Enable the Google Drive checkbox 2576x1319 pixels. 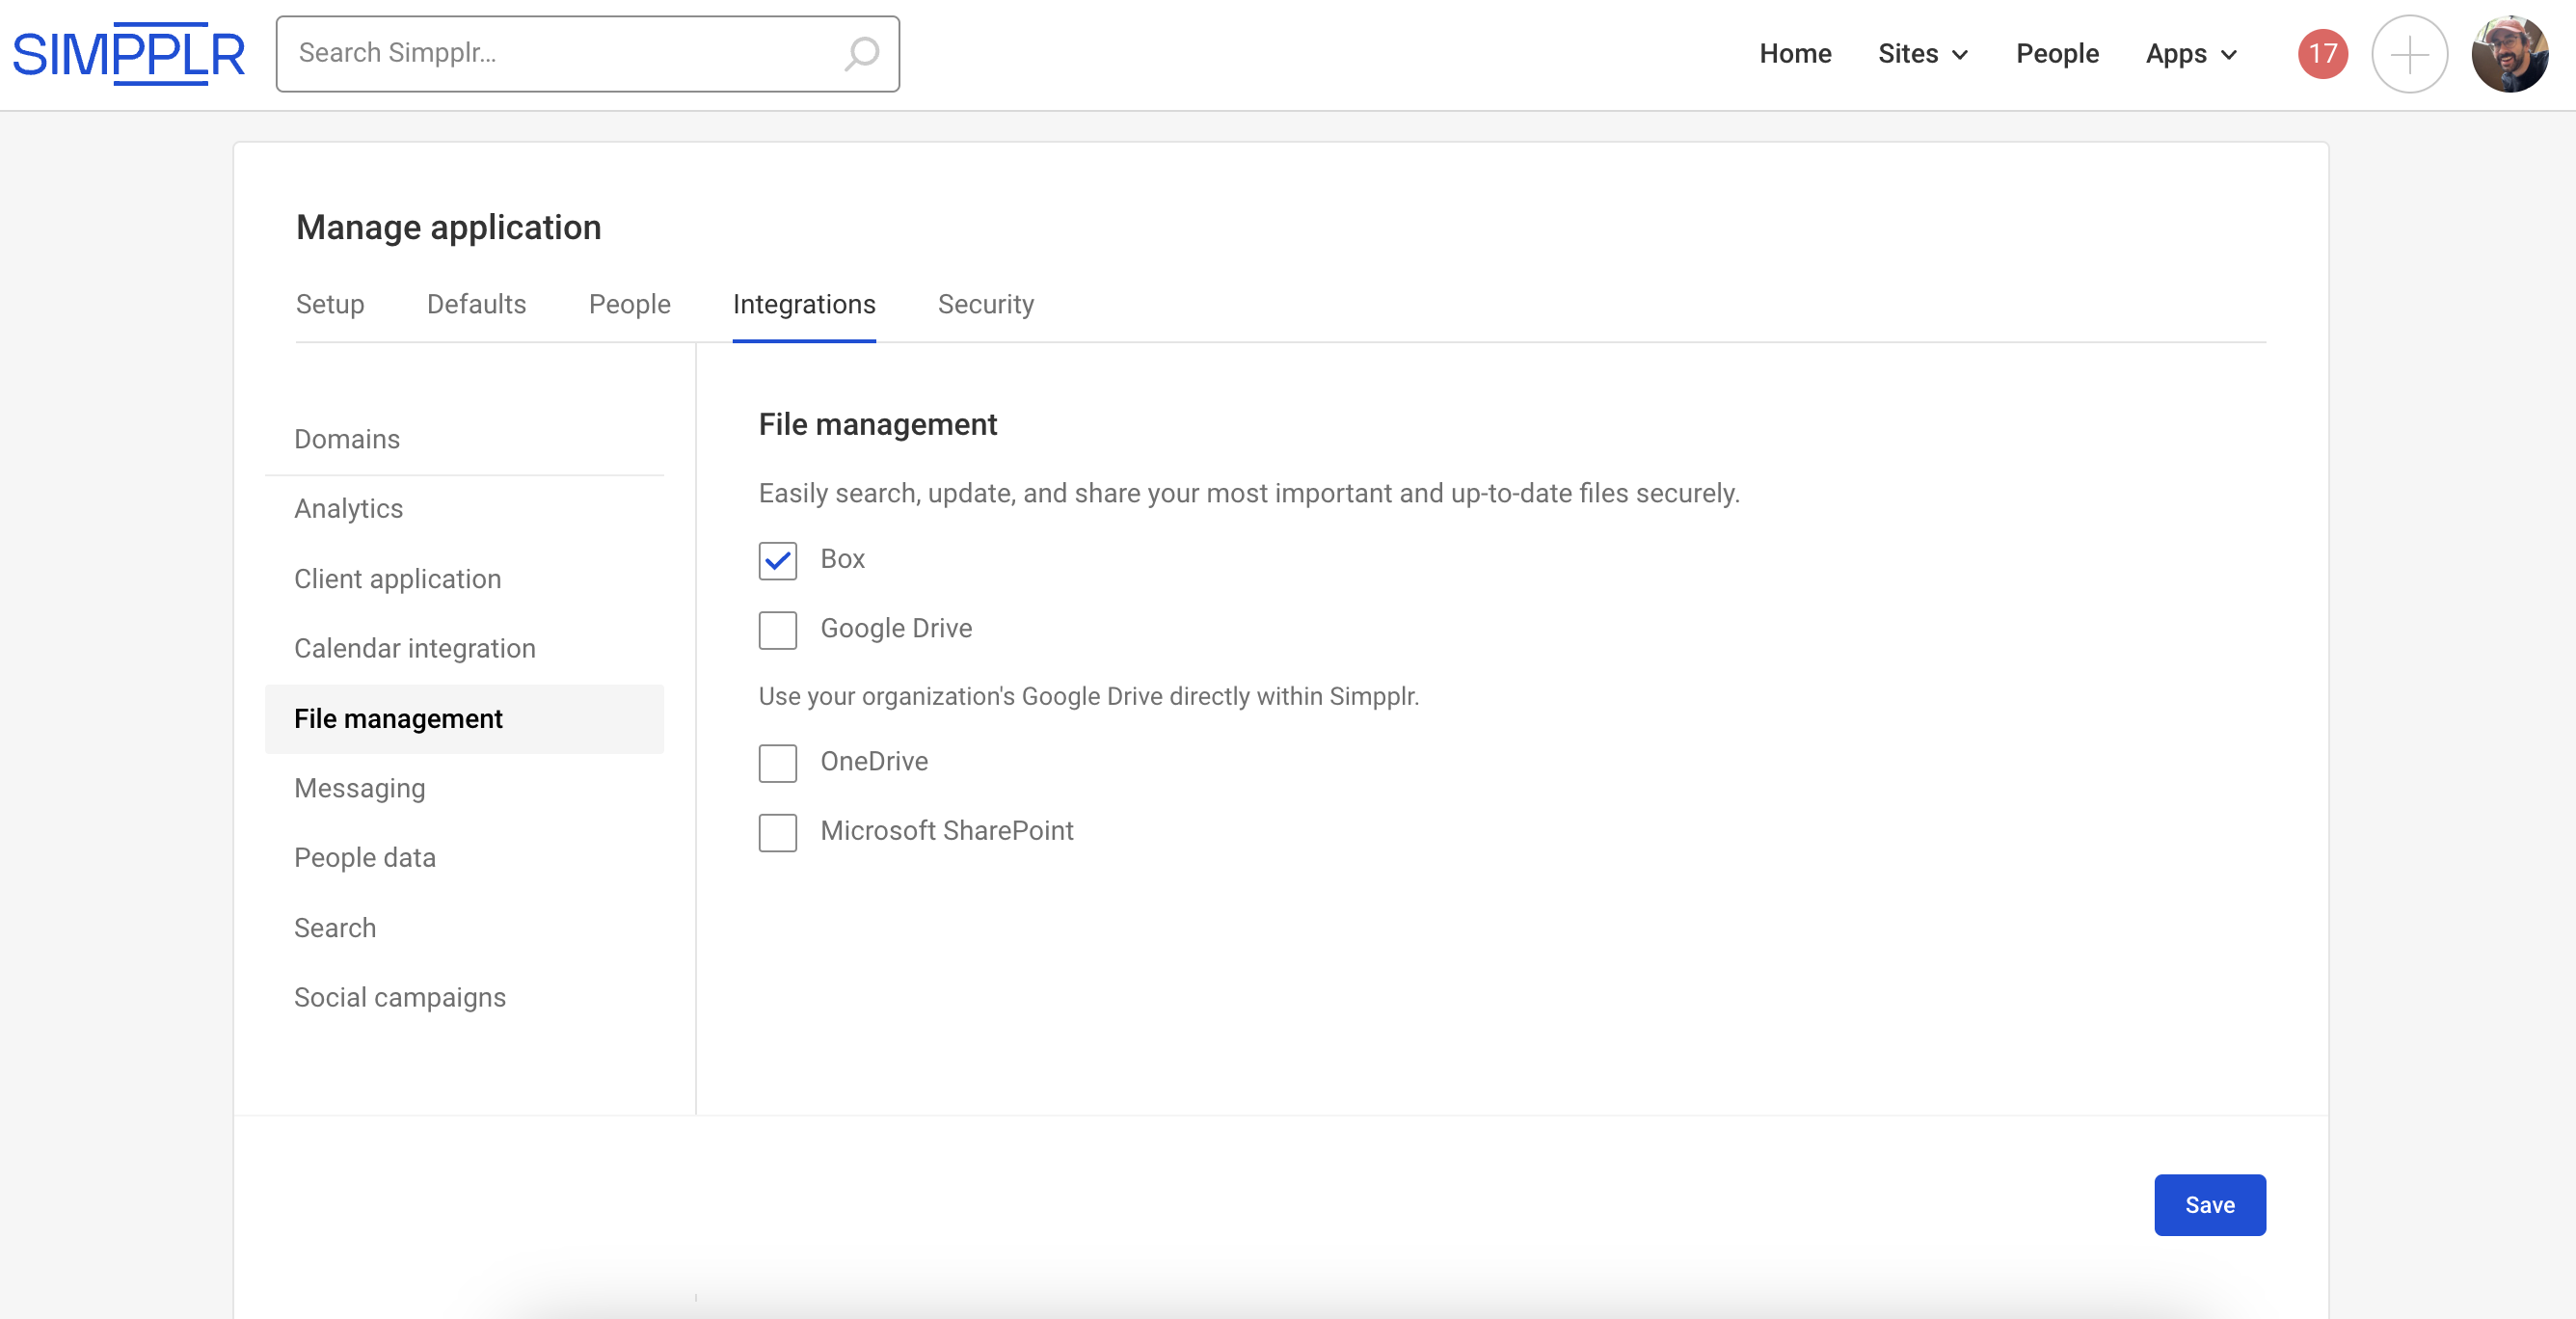(777, 630)
